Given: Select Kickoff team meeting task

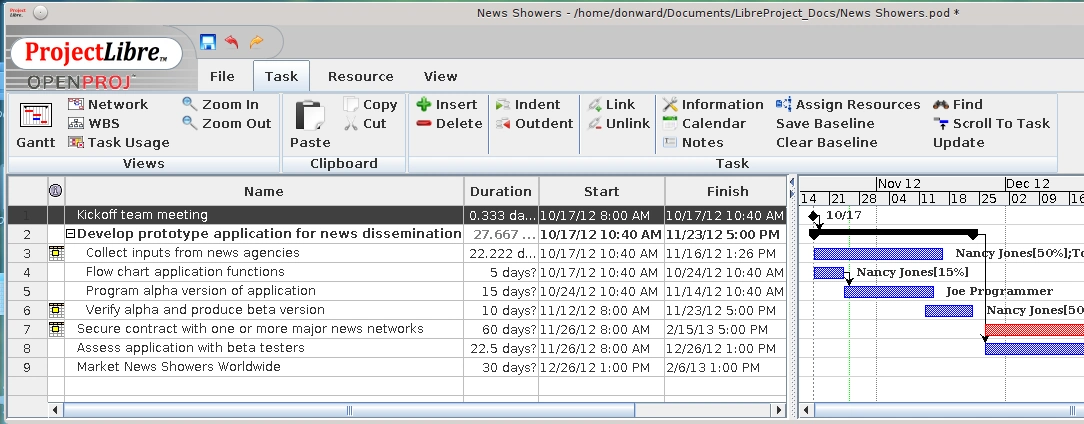Looking at the screenshot, I should coord(142,215).
